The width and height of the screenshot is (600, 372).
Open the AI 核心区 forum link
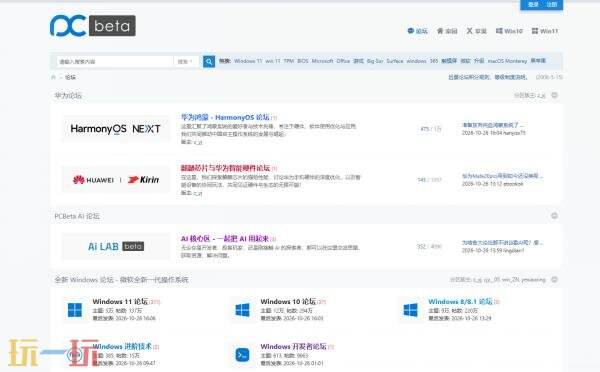[225, 238]
